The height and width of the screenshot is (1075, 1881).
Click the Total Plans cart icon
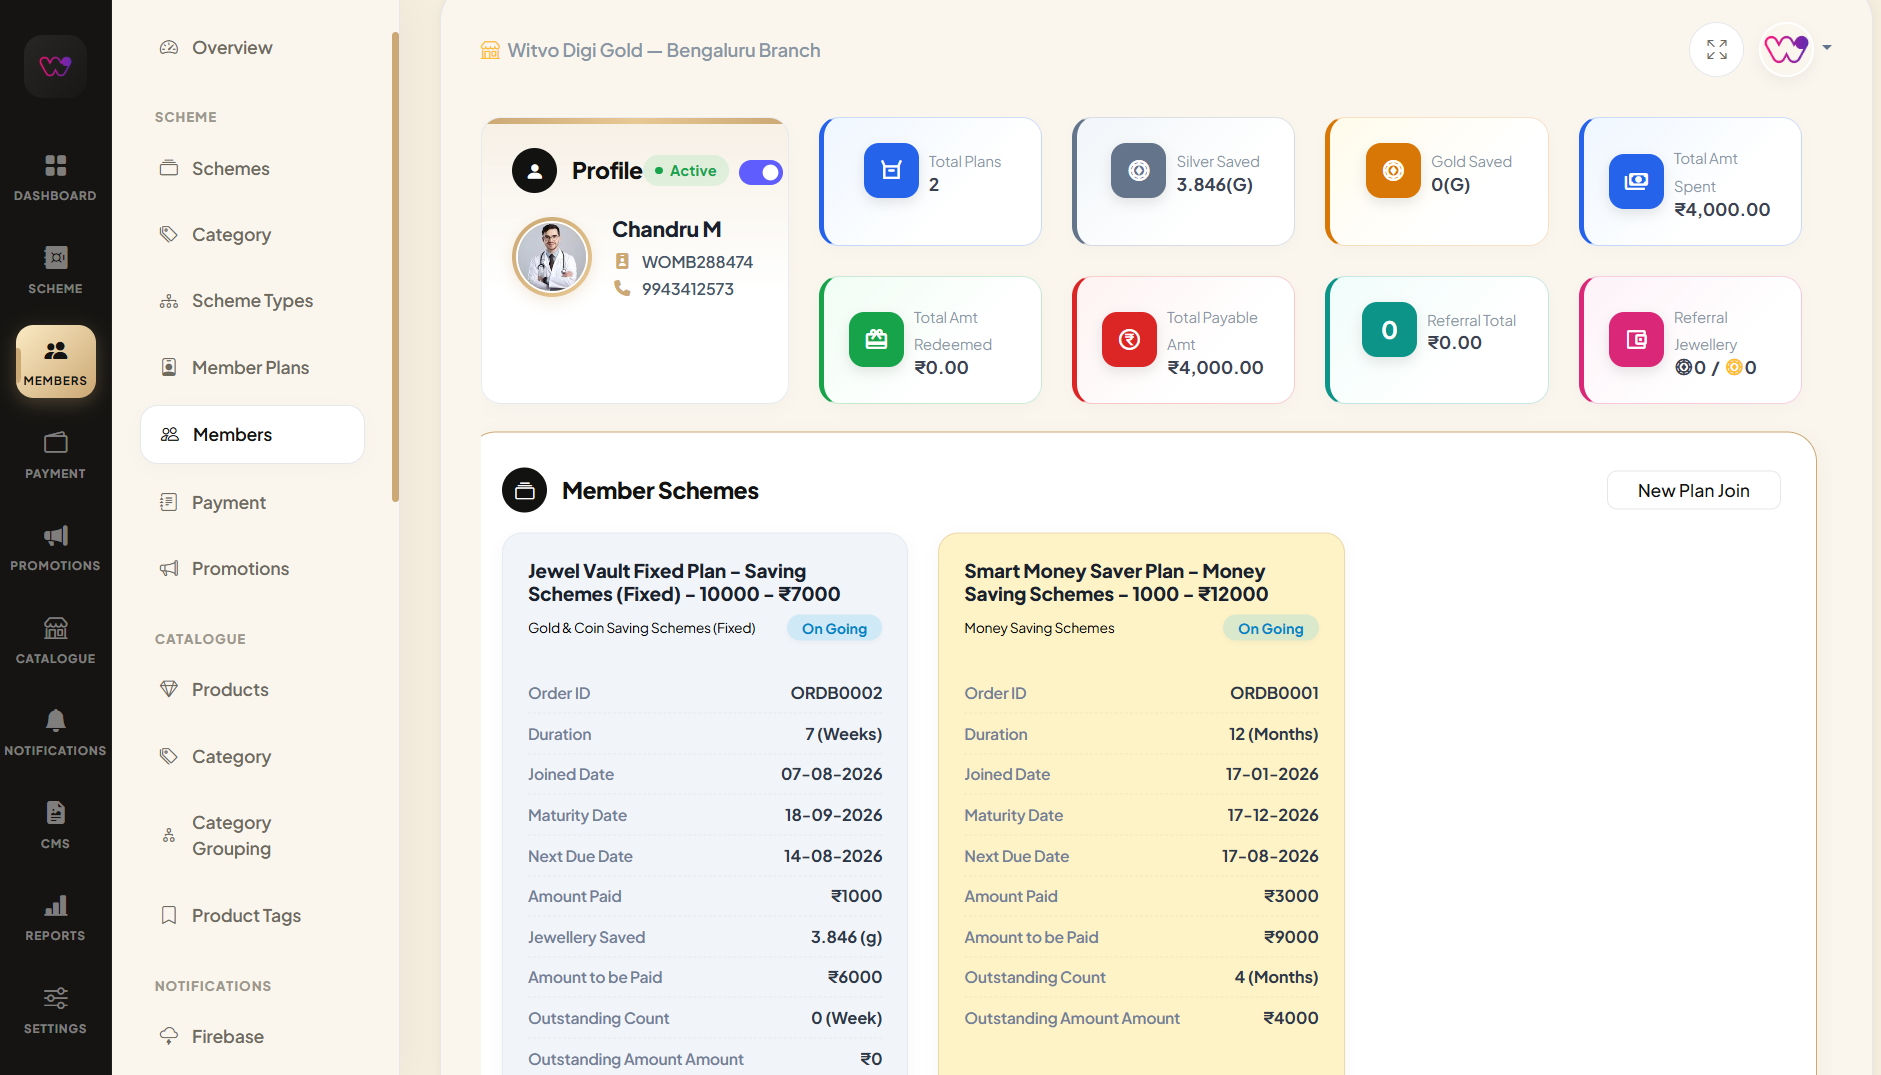pyautogui.click(x=891, y=170)
